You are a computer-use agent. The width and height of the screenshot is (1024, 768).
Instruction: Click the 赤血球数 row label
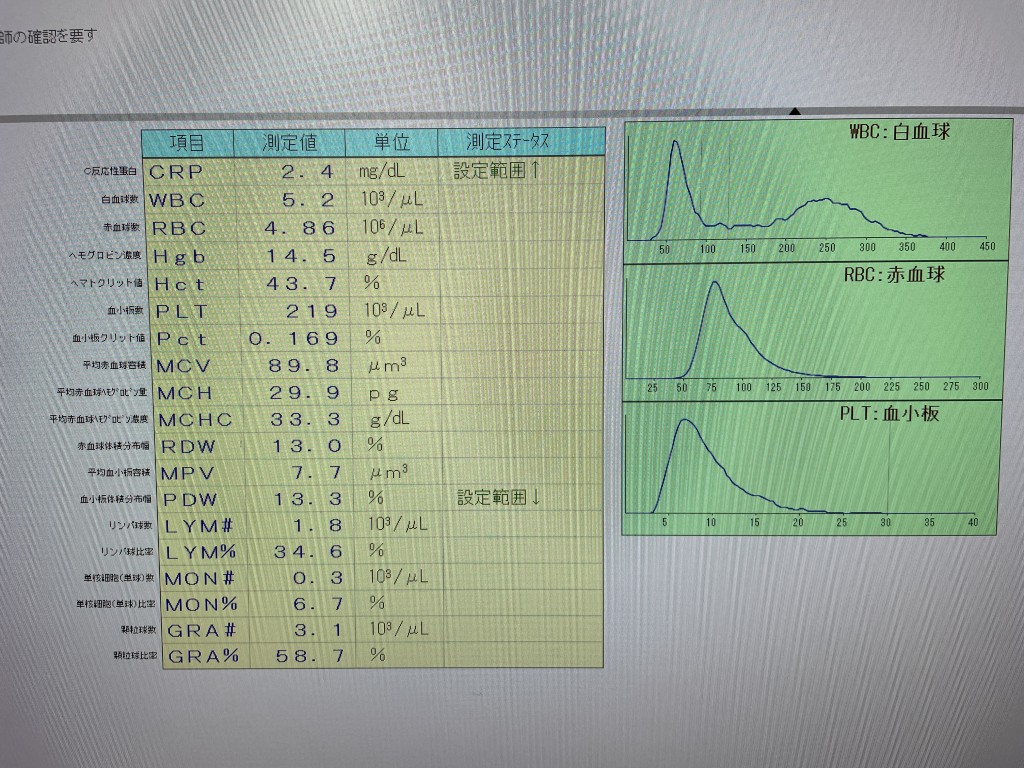(x=121, y=227)
